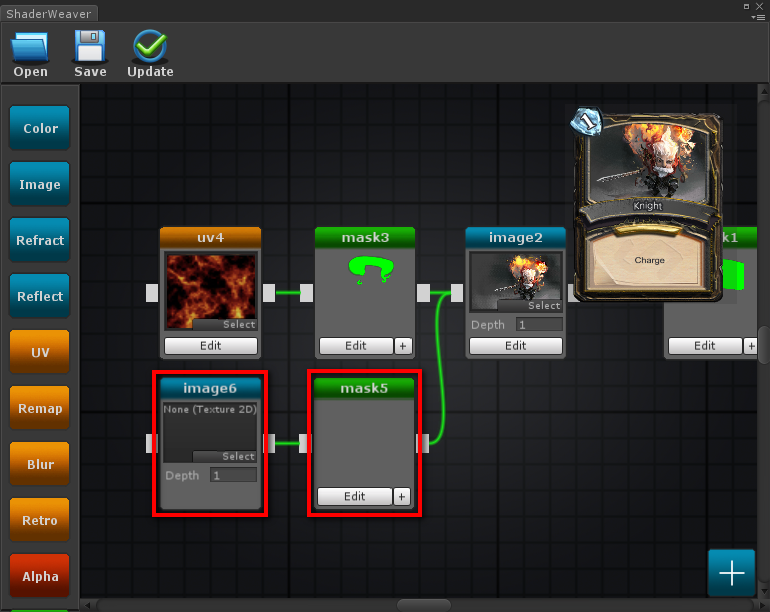This screenshot has height=612, width=770.
Task: Click the blue plus button in the canvas corner
Action: (731, 573)
